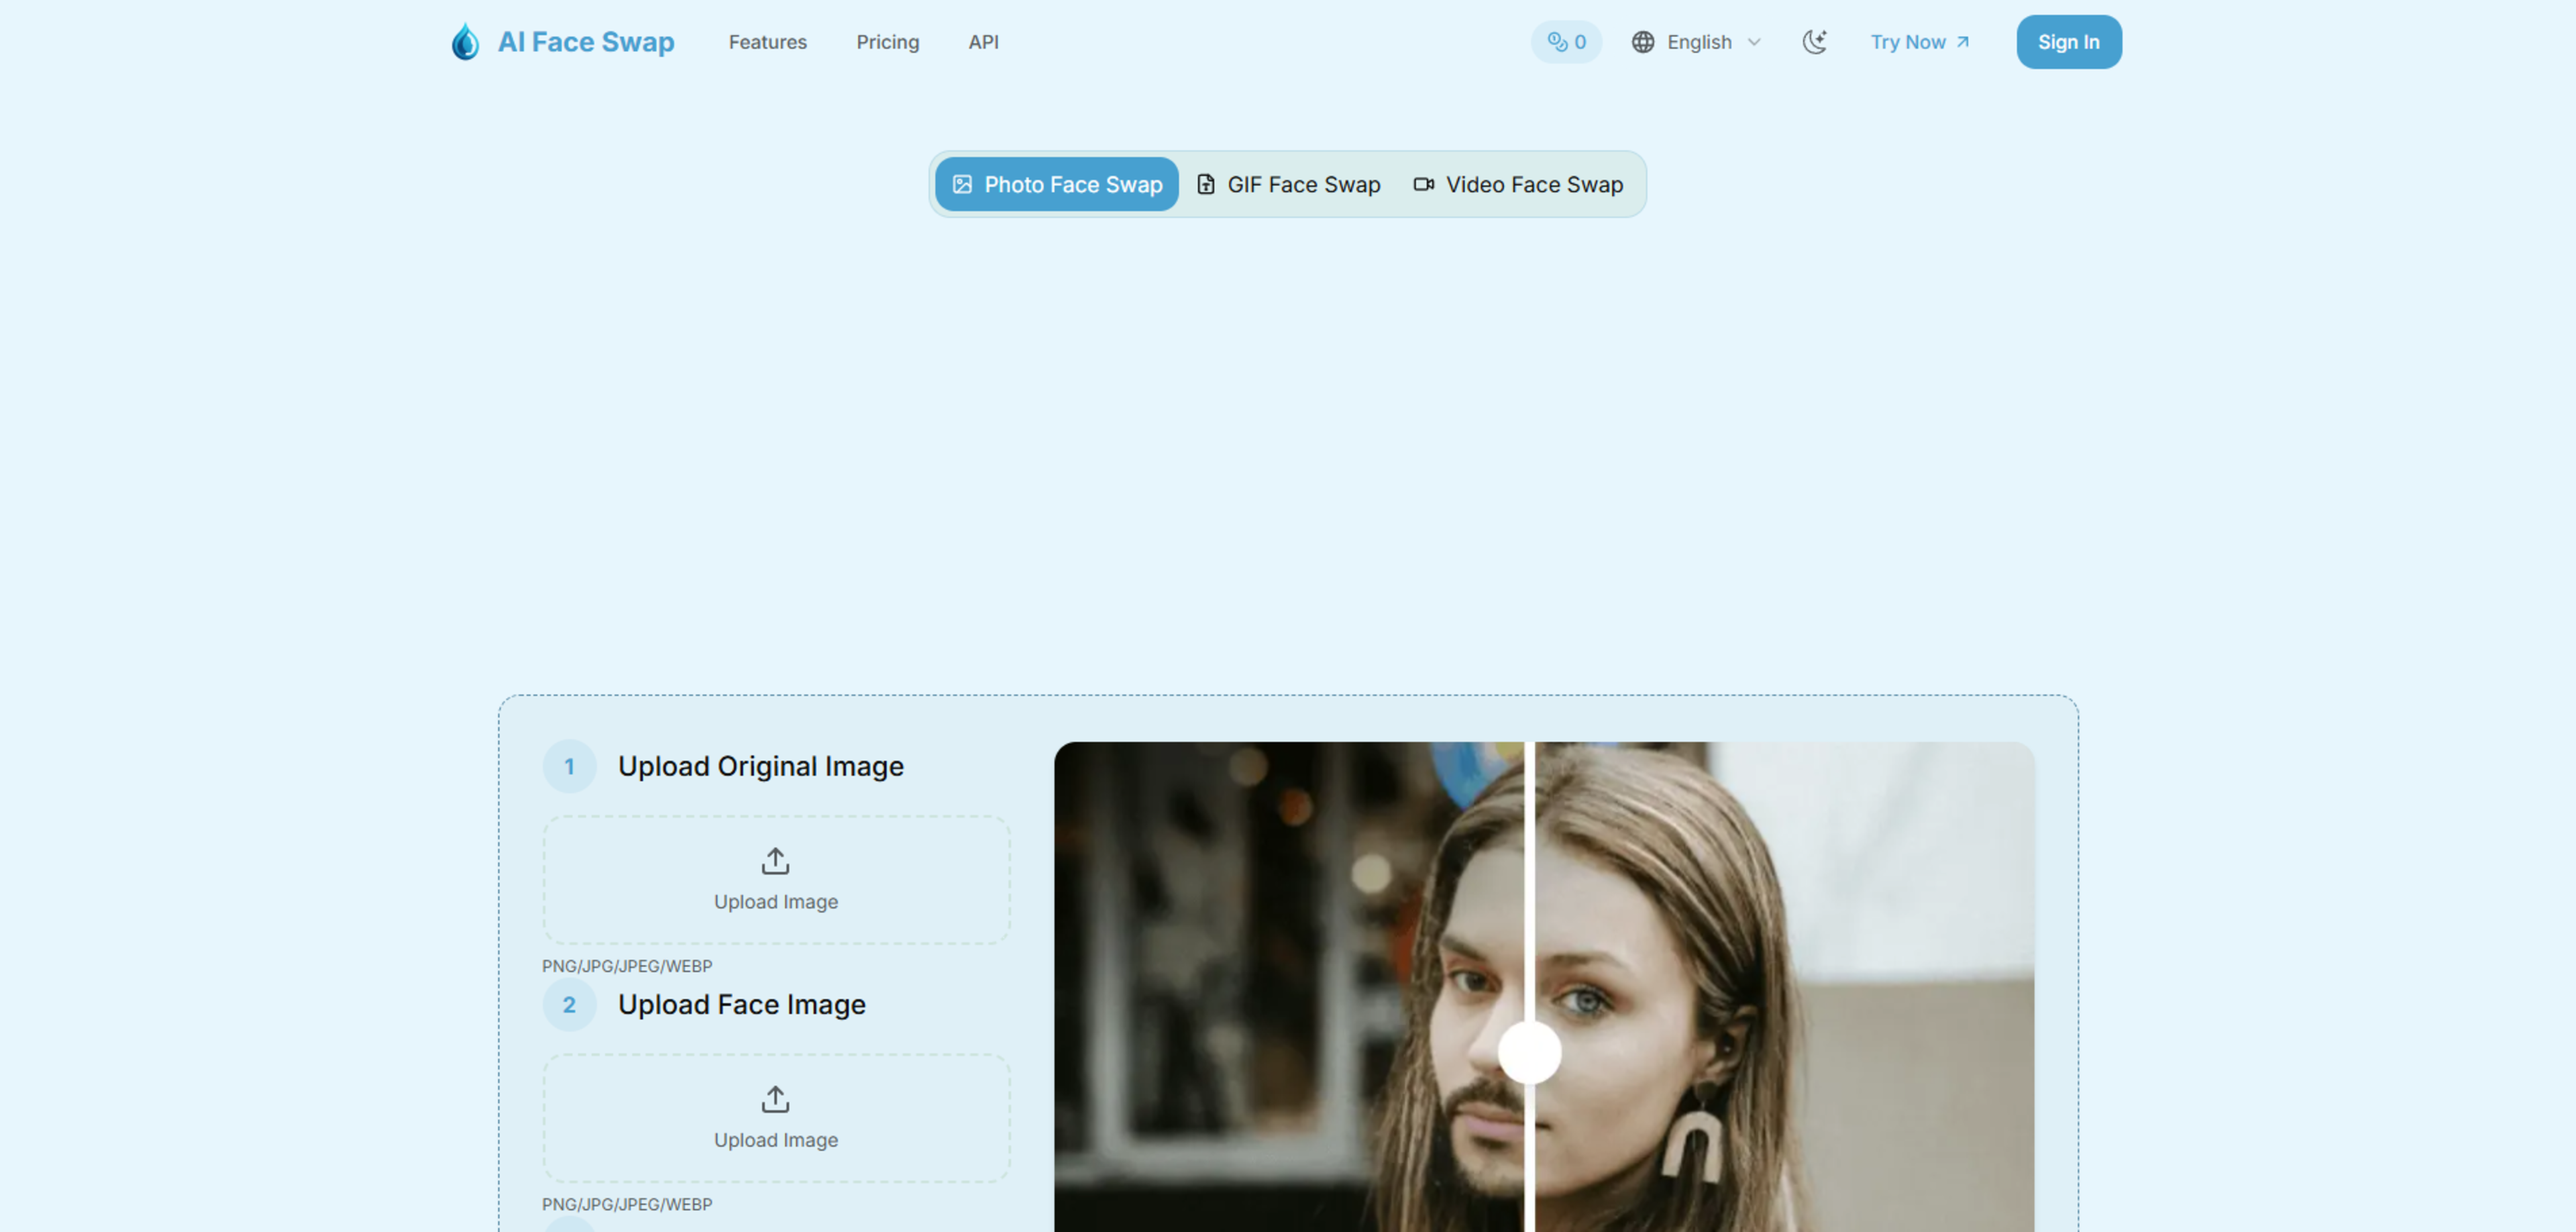The width and height of the screenshot is (2576, 1232).
Task: Click the before/after comparison slider handle
Action: tap(1529, 1052)
